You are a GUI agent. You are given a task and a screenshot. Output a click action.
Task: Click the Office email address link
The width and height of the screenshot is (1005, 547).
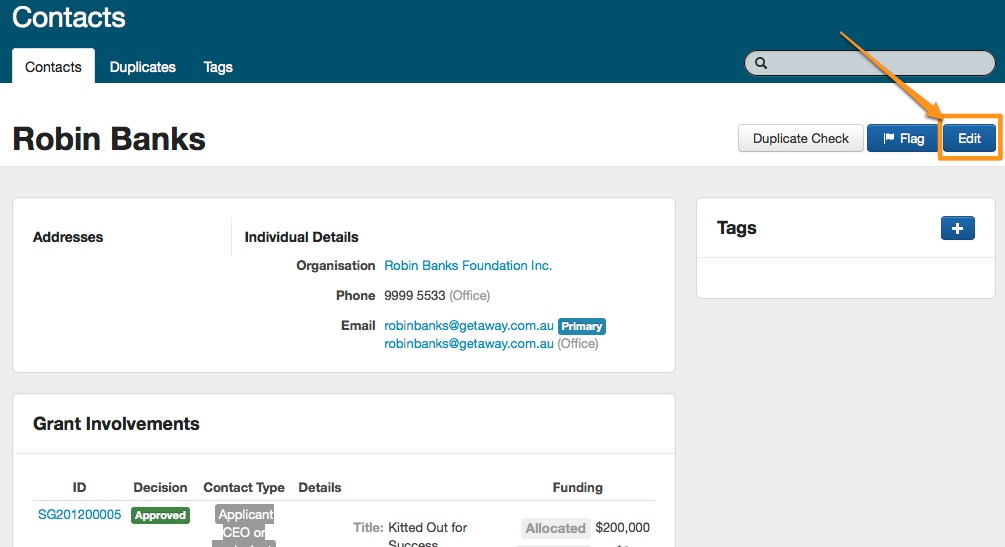tap(468, 344)
